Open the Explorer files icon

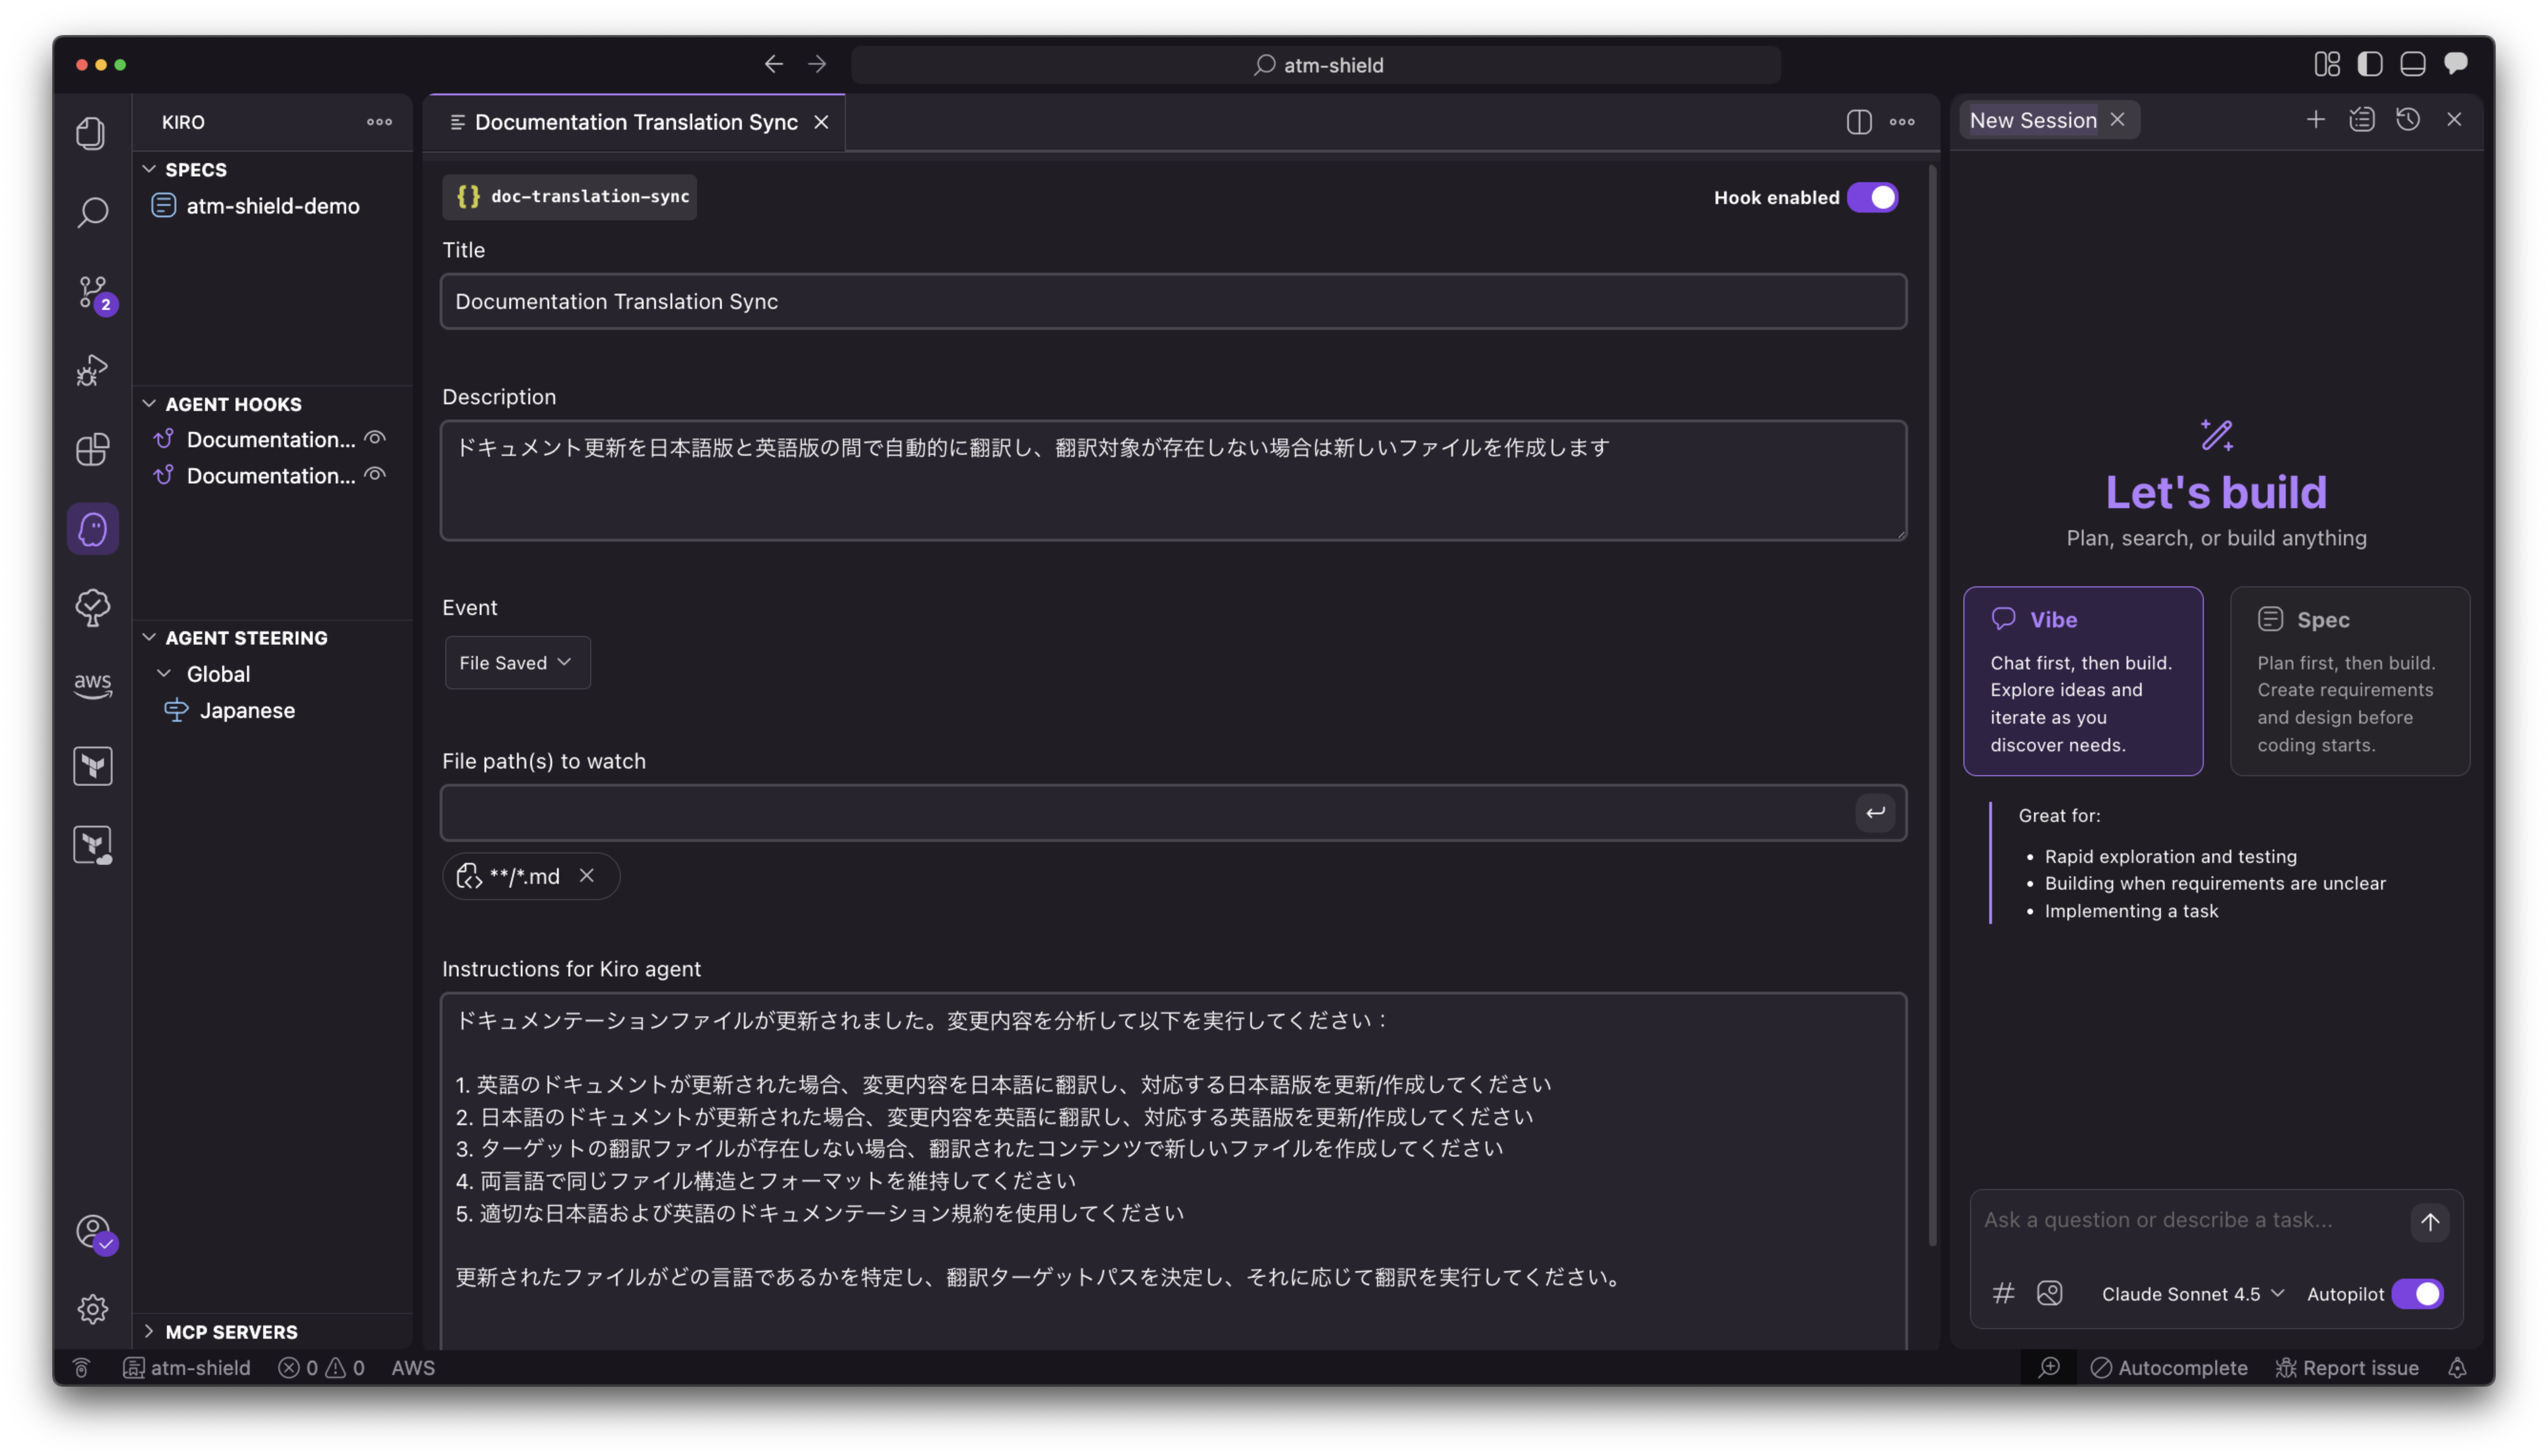pyautogui.click(x=91, y=133)
